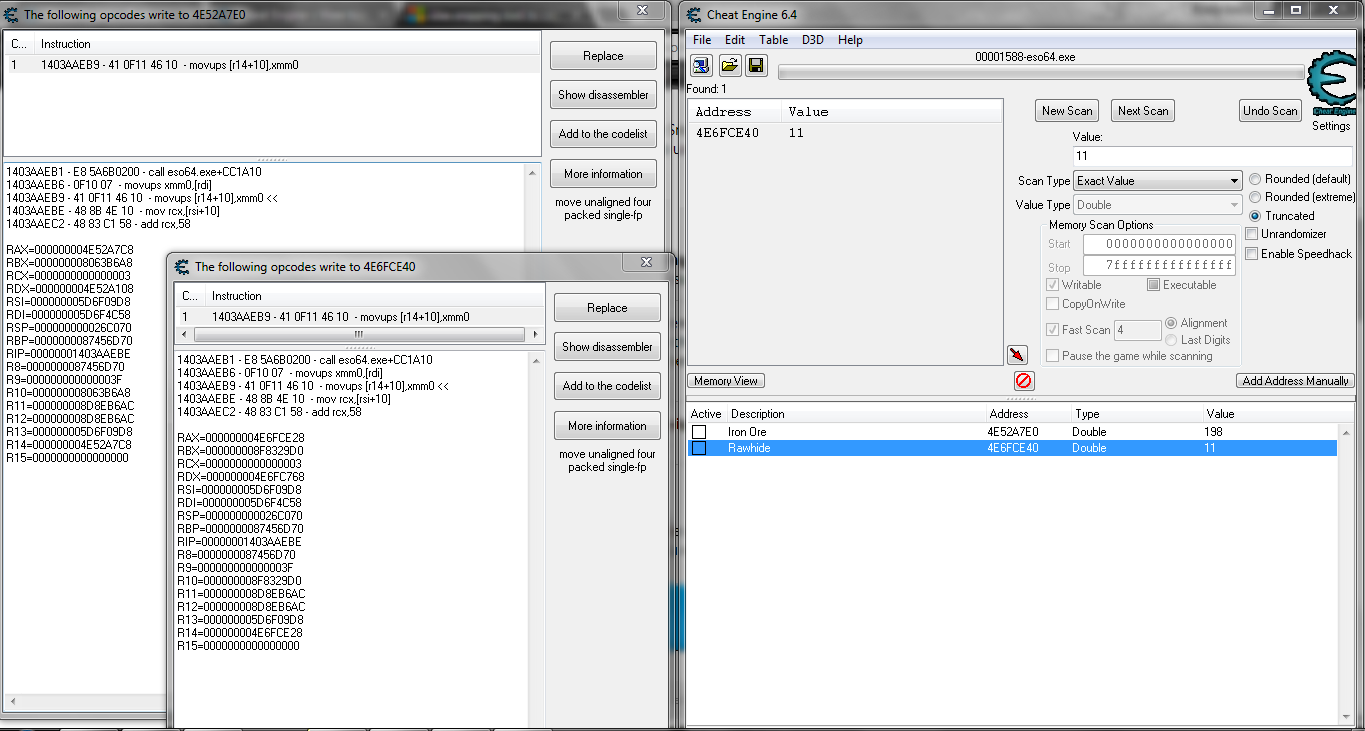
Task: Open the D3D menu
Action: [813, 40]
